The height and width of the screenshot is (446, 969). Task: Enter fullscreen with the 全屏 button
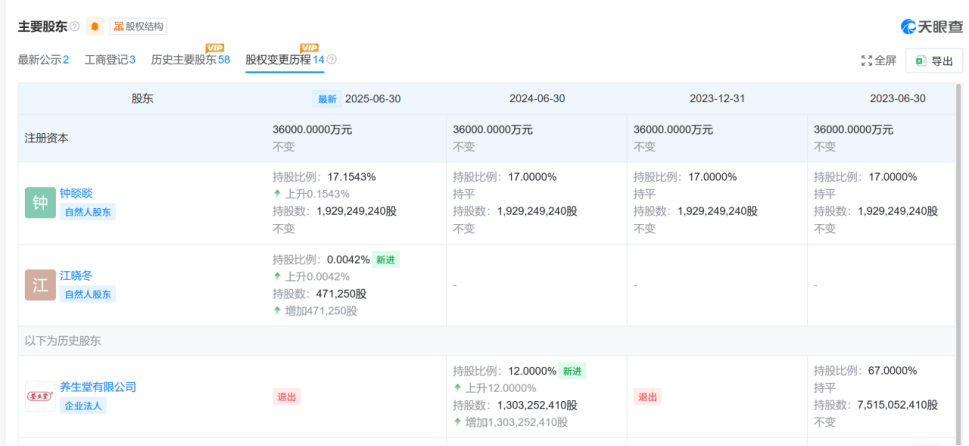coord(879,60)
